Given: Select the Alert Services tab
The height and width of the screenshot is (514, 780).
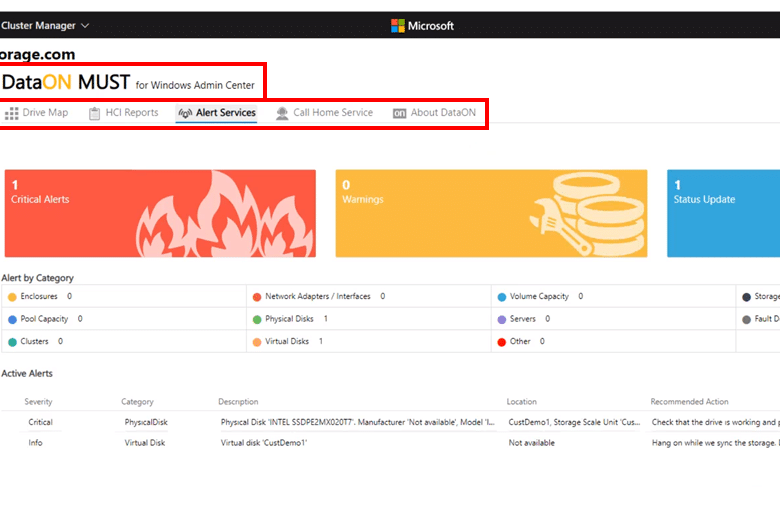Looking at the screenshot, I should click(x=217, y=113).
